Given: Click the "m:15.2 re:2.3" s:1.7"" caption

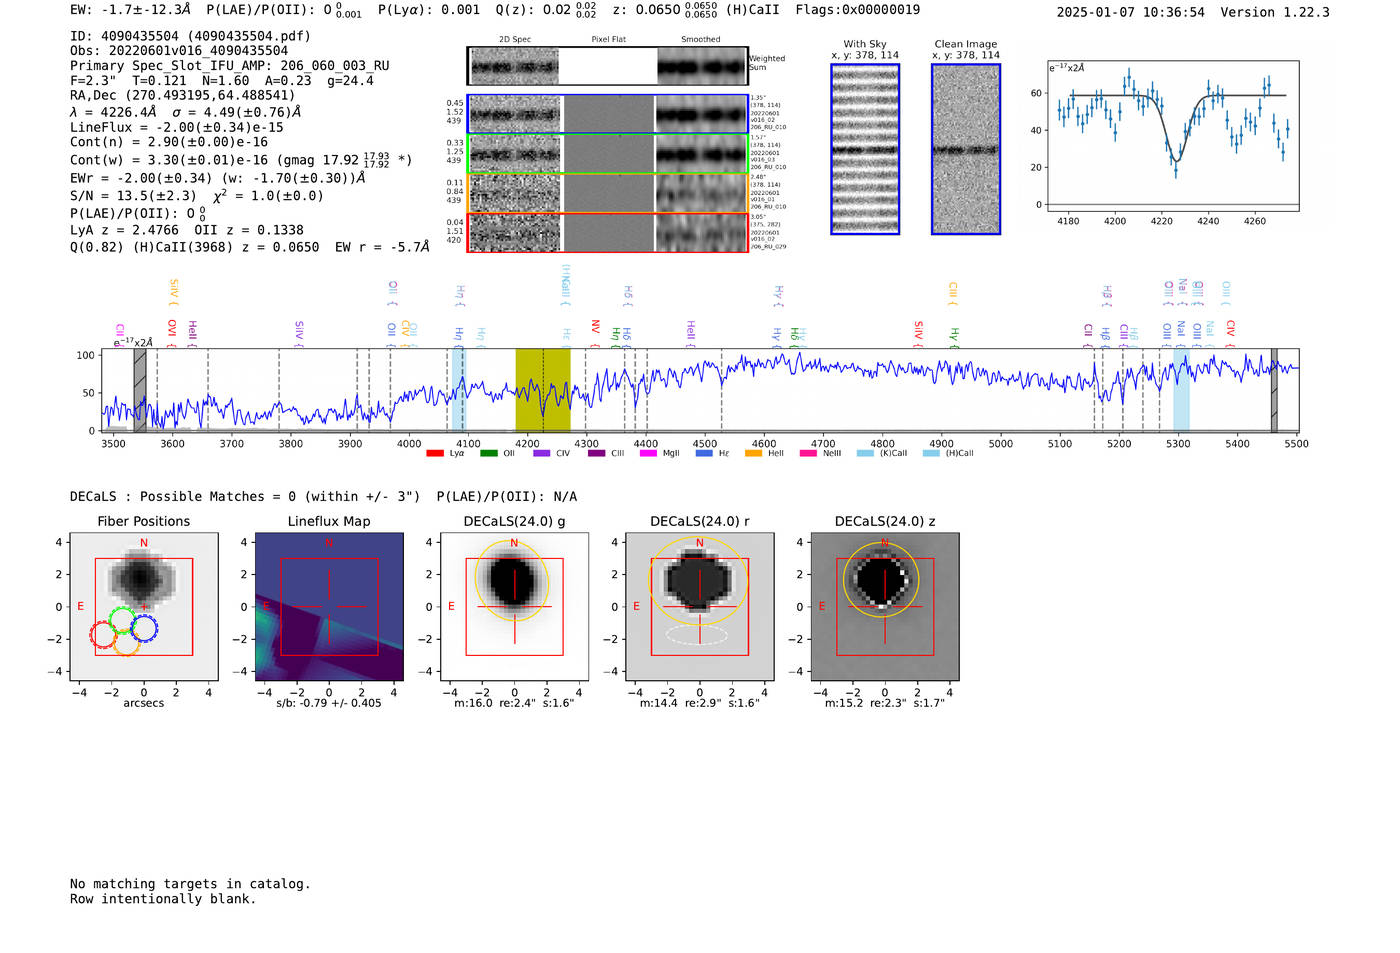Looking at the screenshot, I should pyautogui.click(x=884, y=703).
